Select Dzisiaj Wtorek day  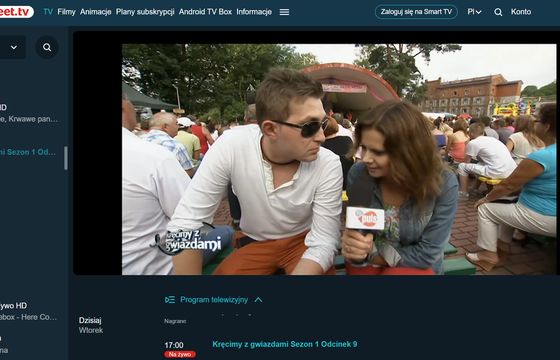pos(91,325)
